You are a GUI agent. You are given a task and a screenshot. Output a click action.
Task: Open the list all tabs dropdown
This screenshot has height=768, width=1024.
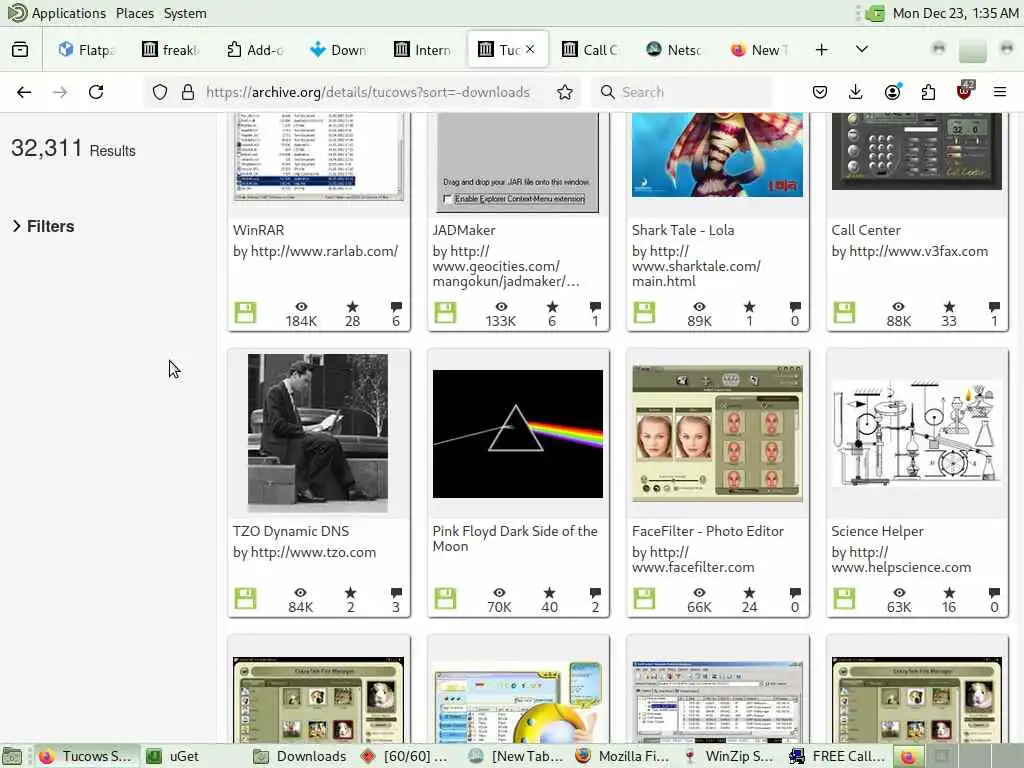(x=862, y=50)
